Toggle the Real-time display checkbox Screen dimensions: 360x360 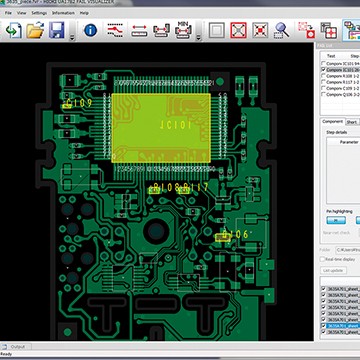[323, 259]
